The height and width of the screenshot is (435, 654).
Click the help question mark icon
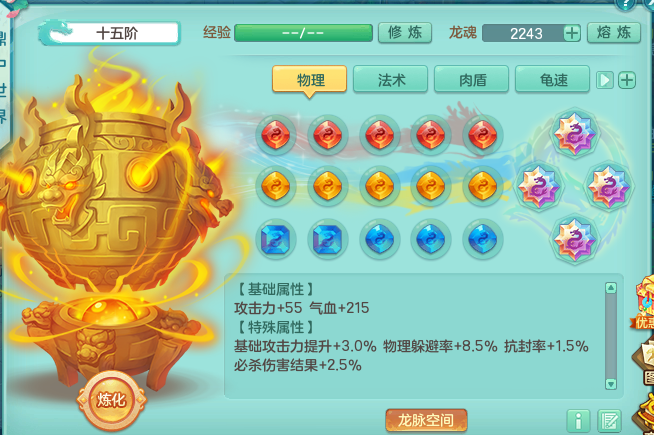click(626, 4)
